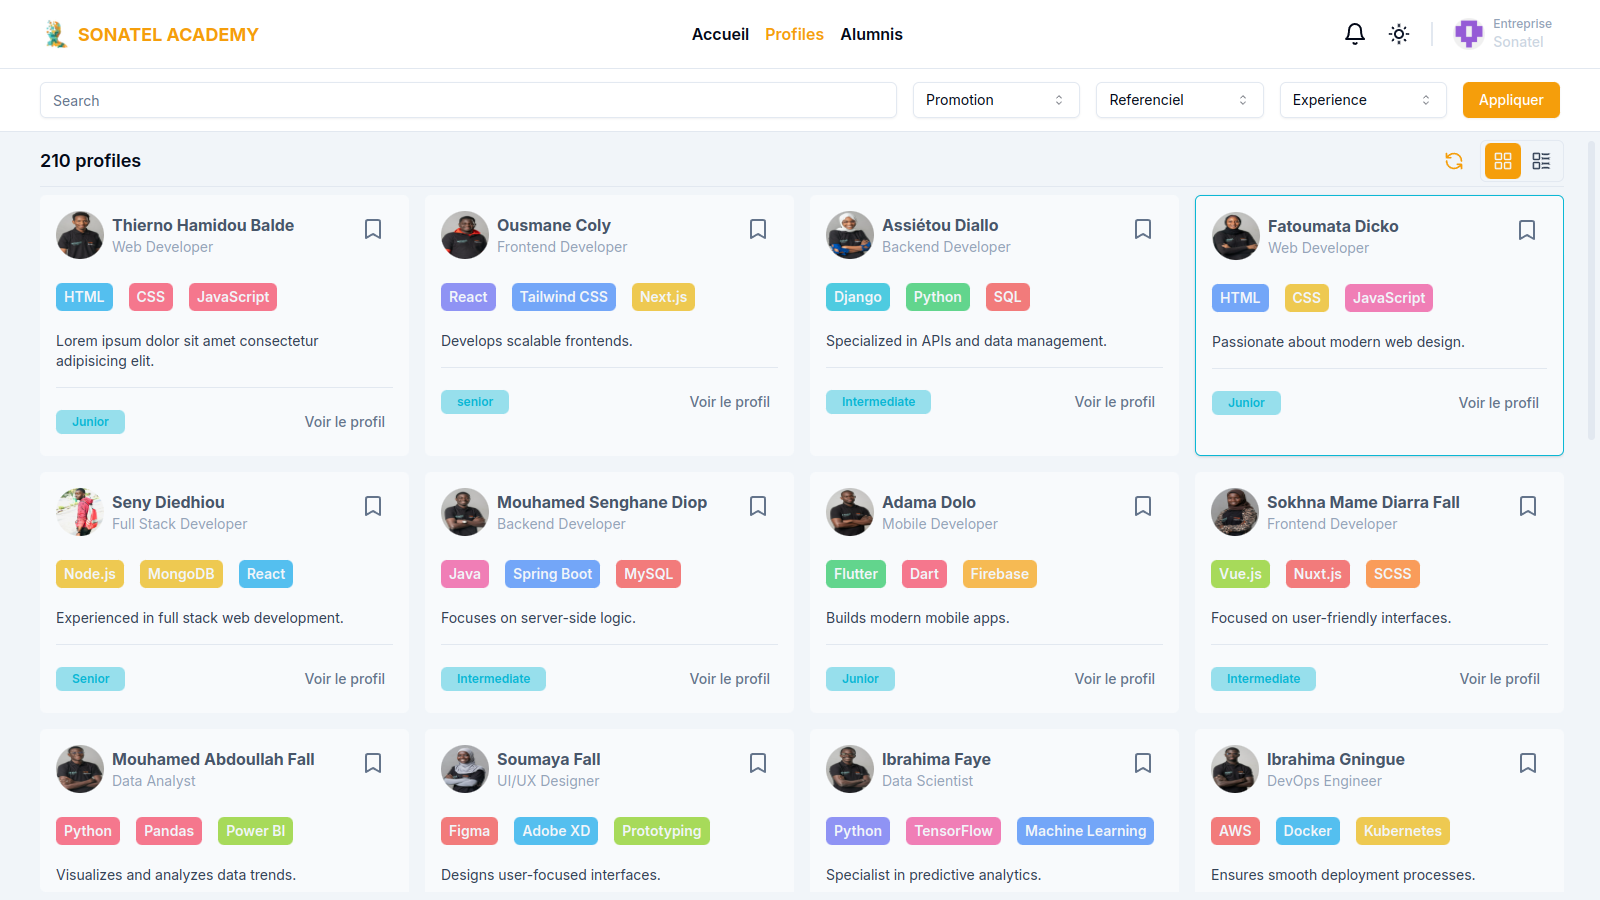The image size is (1600, 900).
Task: Bookmark Thierno Hamidou Balde's profile
Action: pyautogui.click(x=373, y=229)
